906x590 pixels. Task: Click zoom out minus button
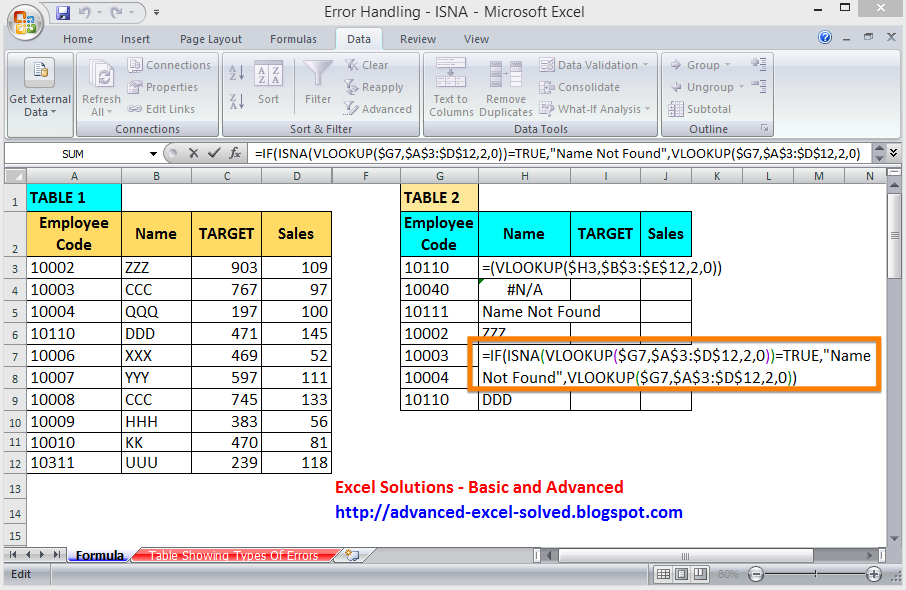pos(756,574)
